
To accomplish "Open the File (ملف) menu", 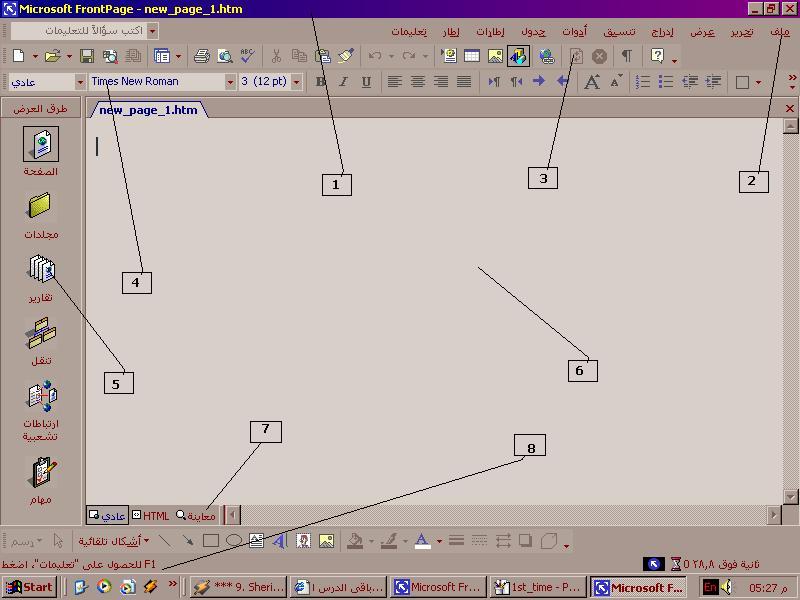I will [x=779, y=32].
